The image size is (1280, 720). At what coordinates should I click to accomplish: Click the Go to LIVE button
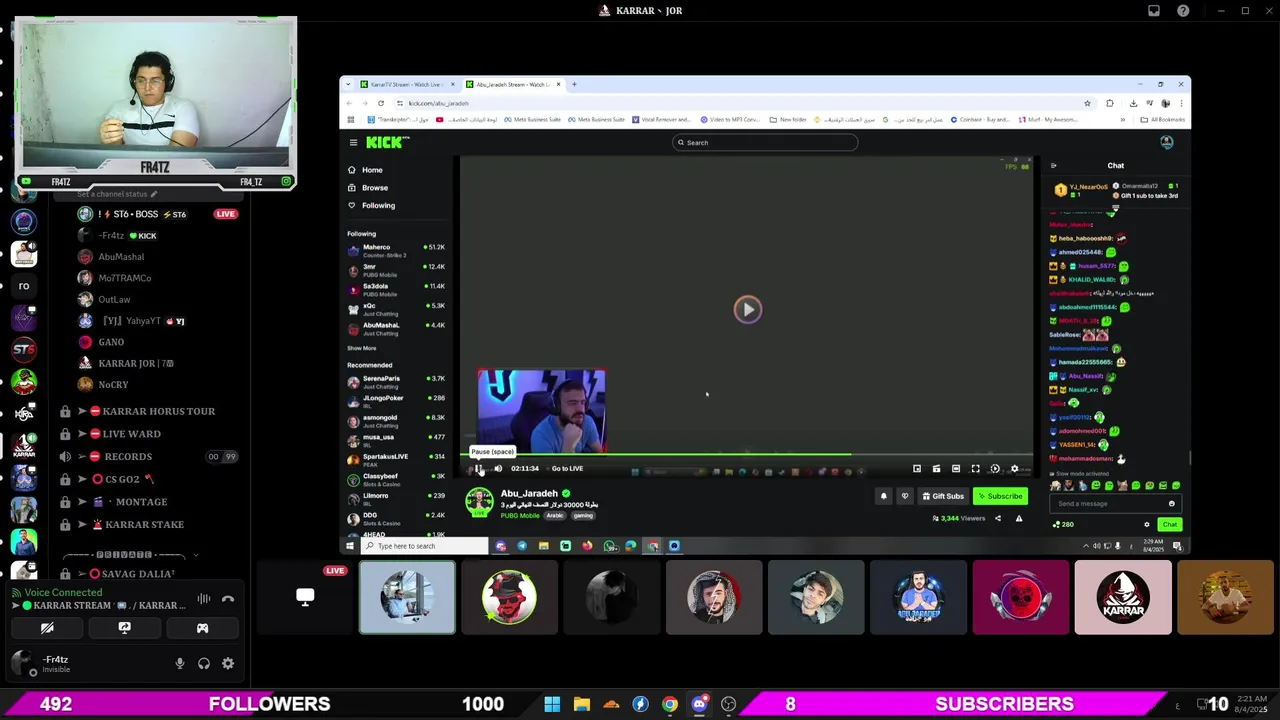click(567, 468)
